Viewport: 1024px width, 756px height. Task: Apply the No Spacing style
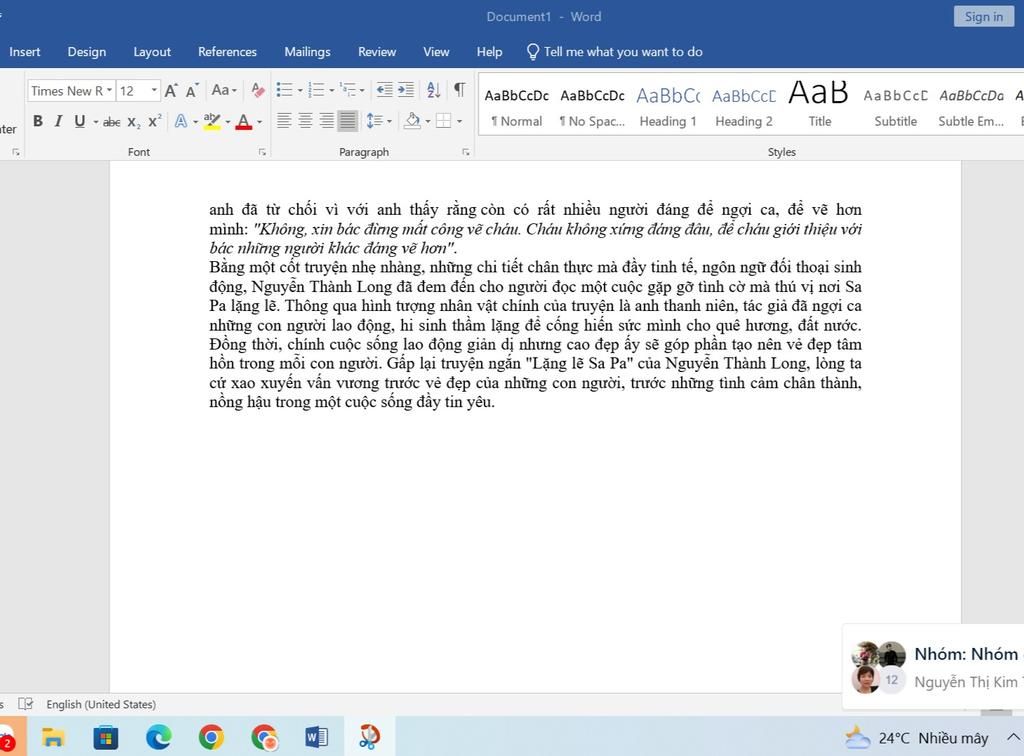pos(592,106)
